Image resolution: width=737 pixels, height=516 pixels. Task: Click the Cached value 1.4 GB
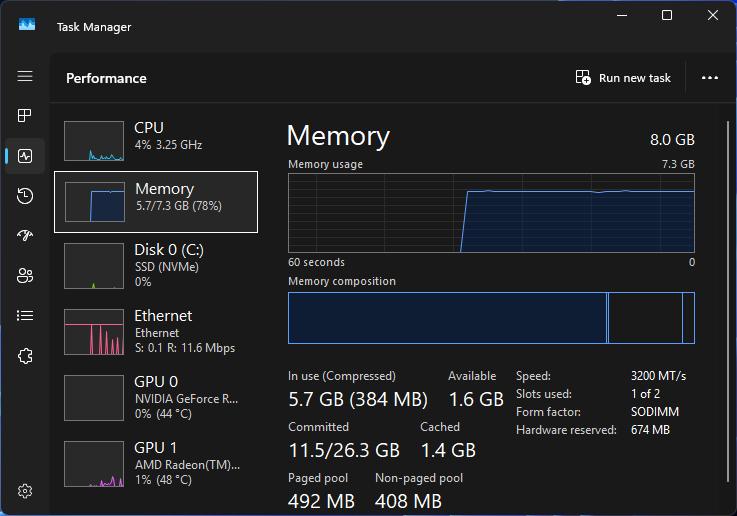pyautogui.click(x=448, y=450)
